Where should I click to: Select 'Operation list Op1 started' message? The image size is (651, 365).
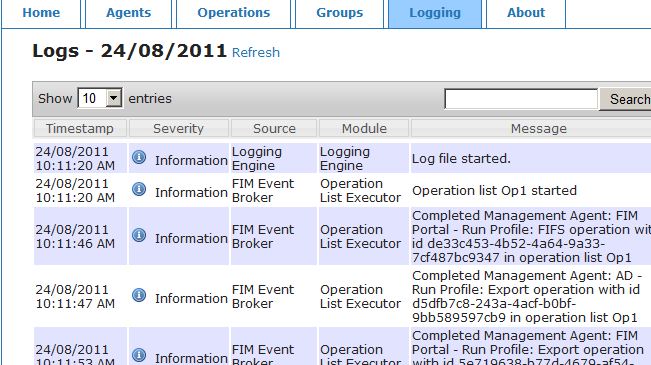[x=494, y=191]
